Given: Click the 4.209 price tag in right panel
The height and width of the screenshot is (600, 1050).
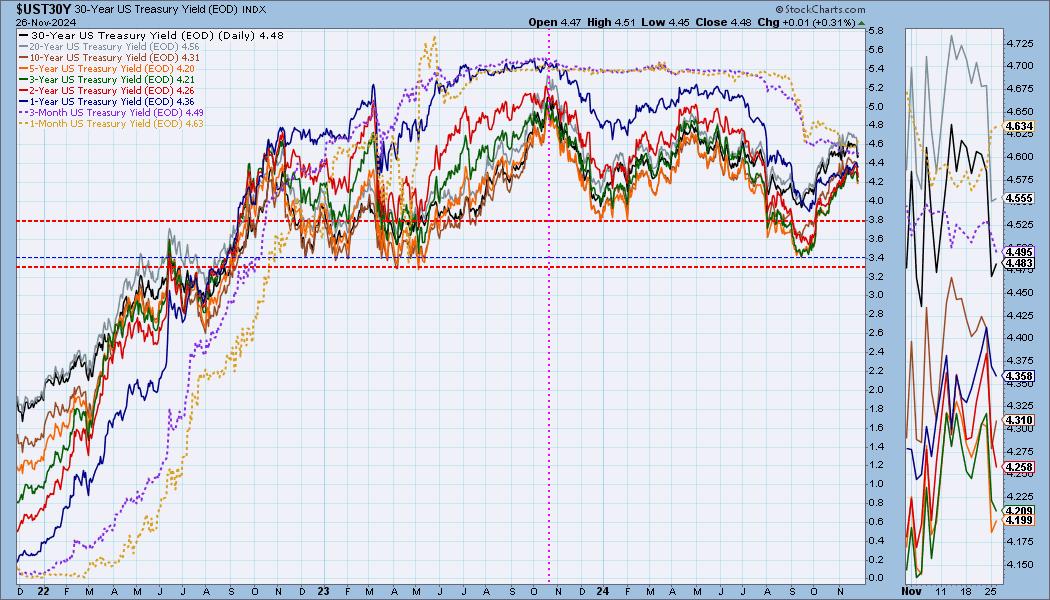Looking at the screenshot, I should [x=1020, y=511].
